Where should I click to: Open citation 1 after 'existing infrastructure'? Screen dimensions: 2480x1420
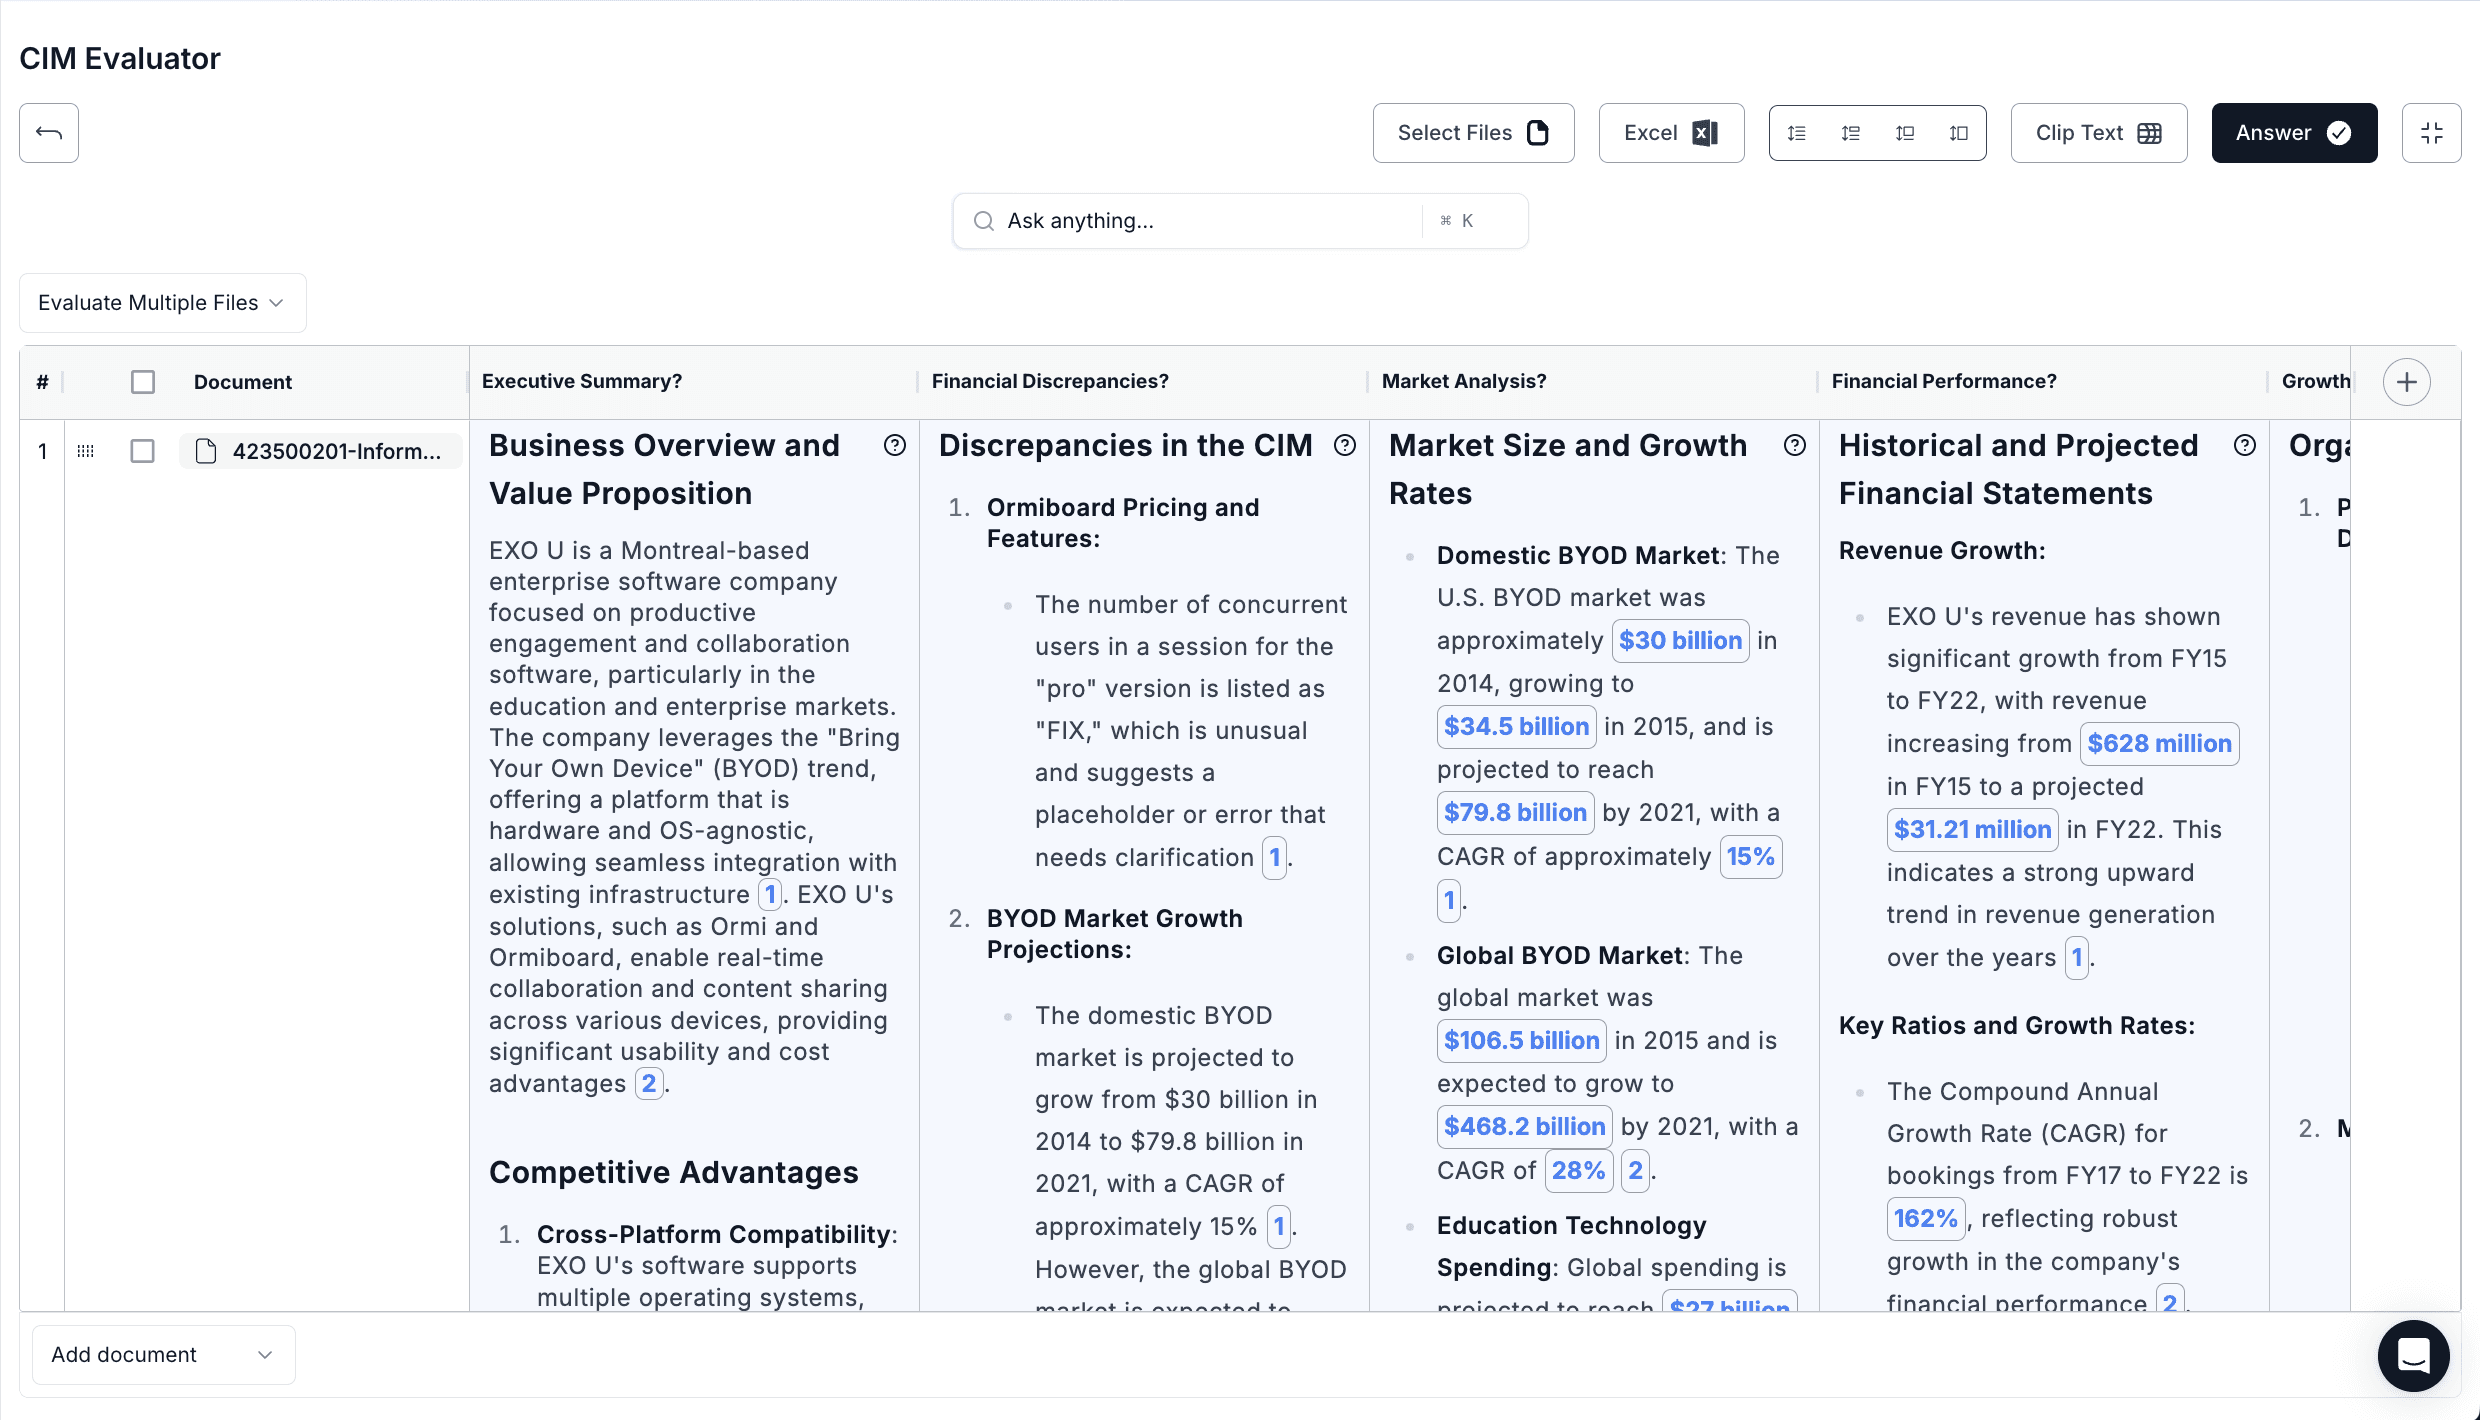click(769, 895)
